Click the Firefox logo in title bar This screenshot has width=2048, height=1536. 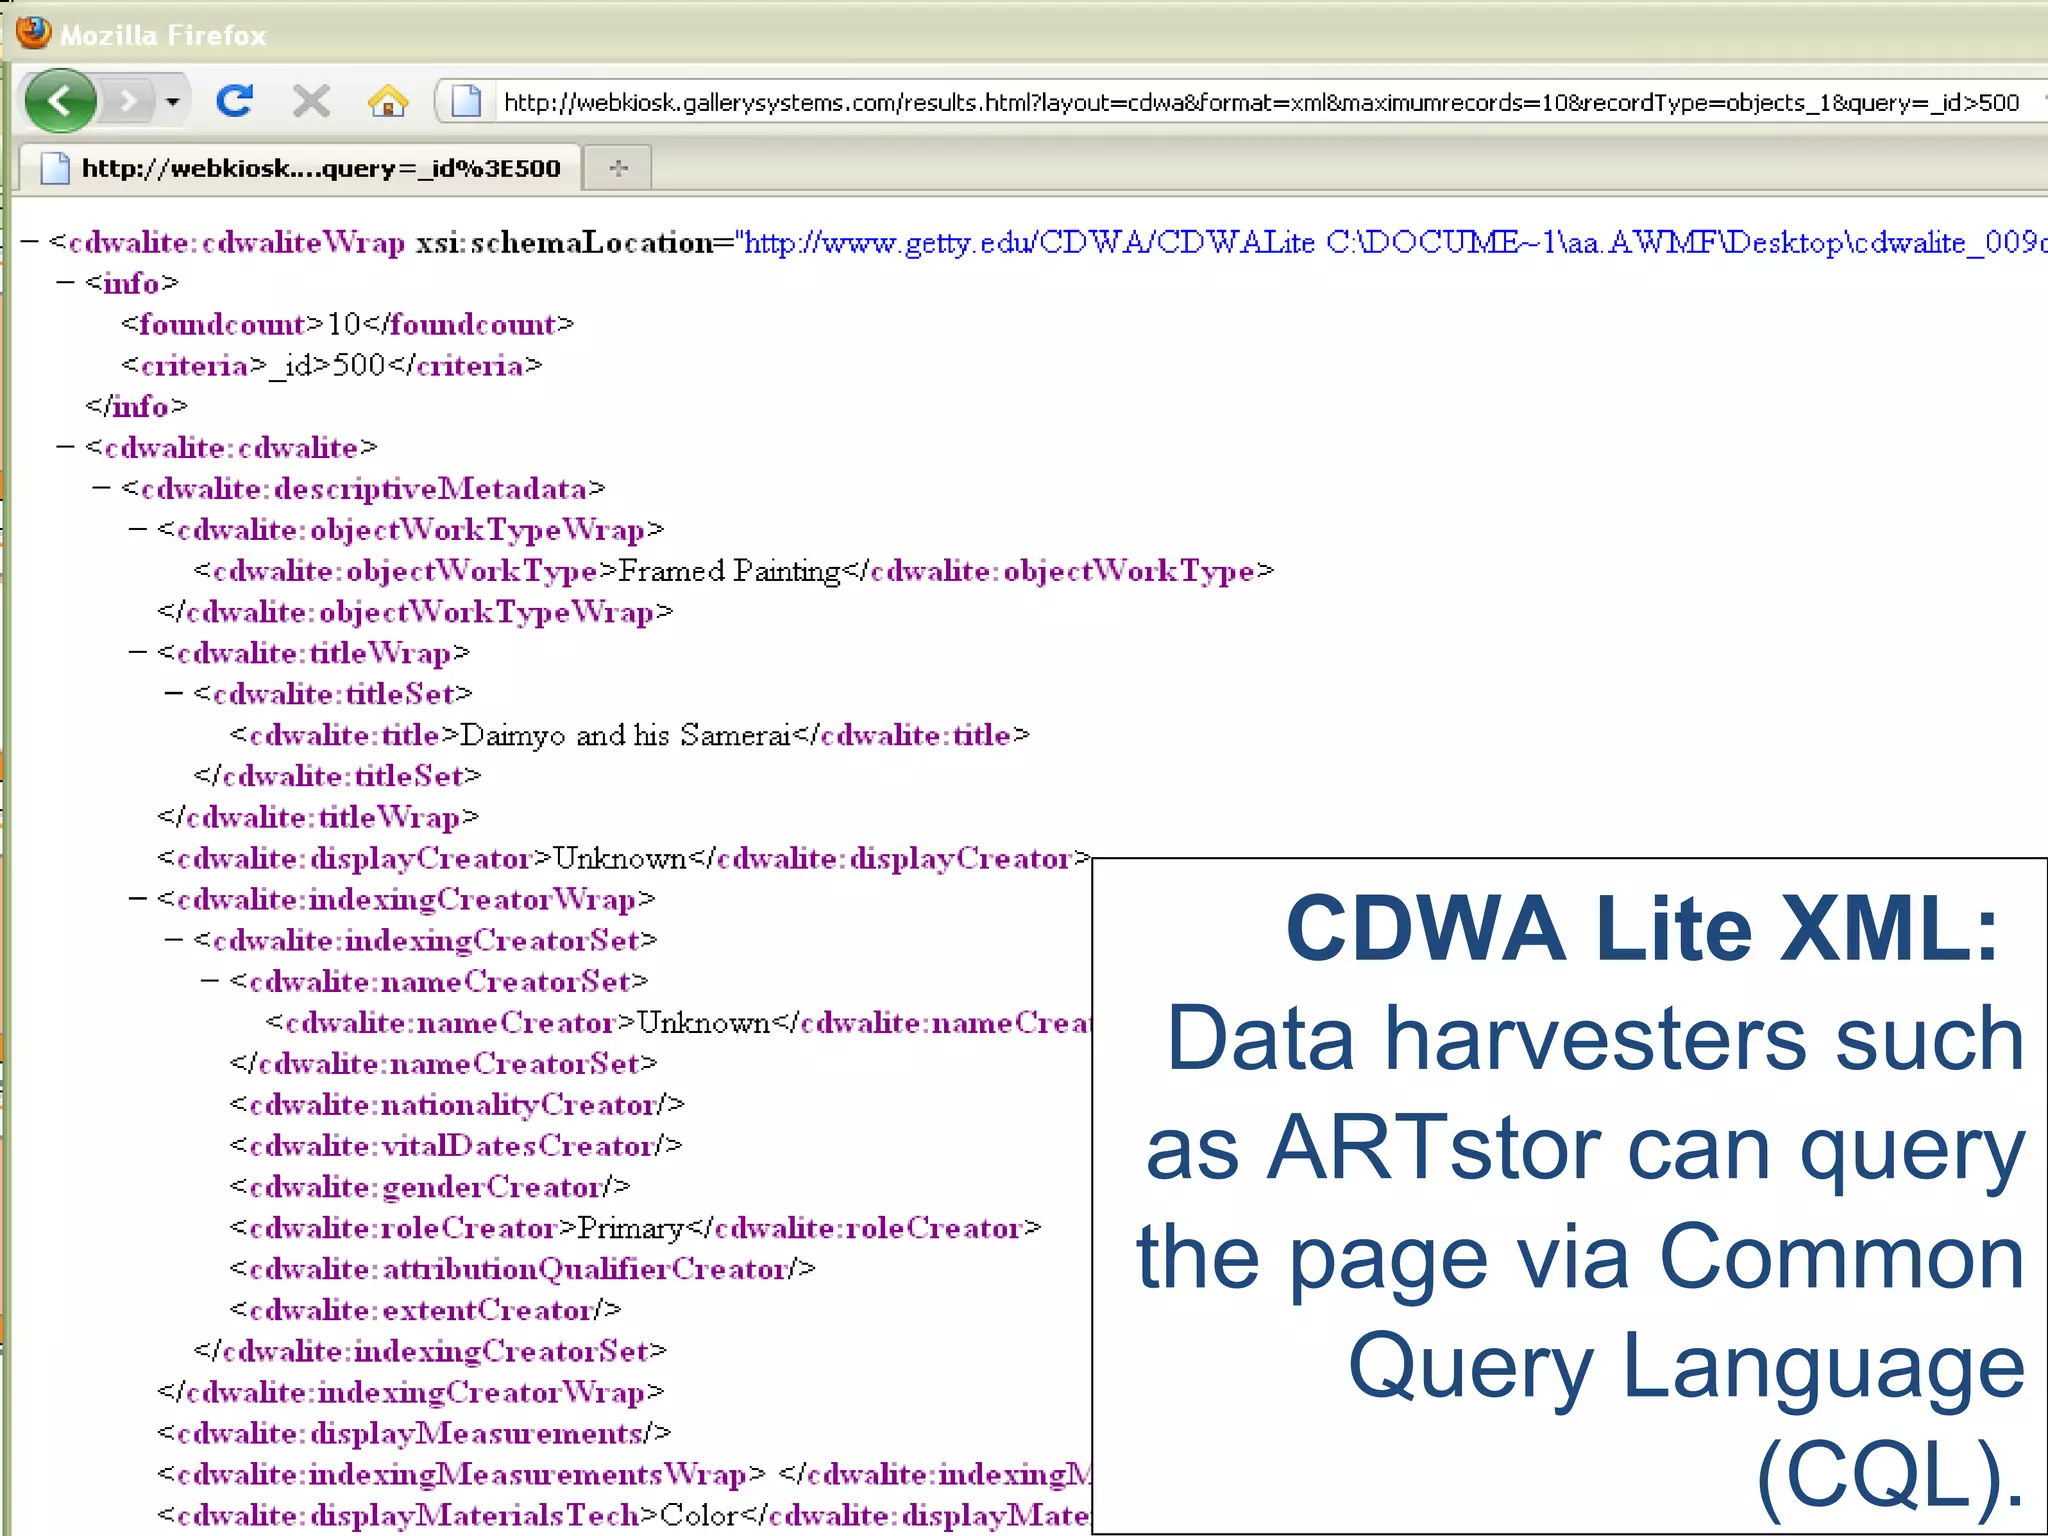(x=33, y=32)
